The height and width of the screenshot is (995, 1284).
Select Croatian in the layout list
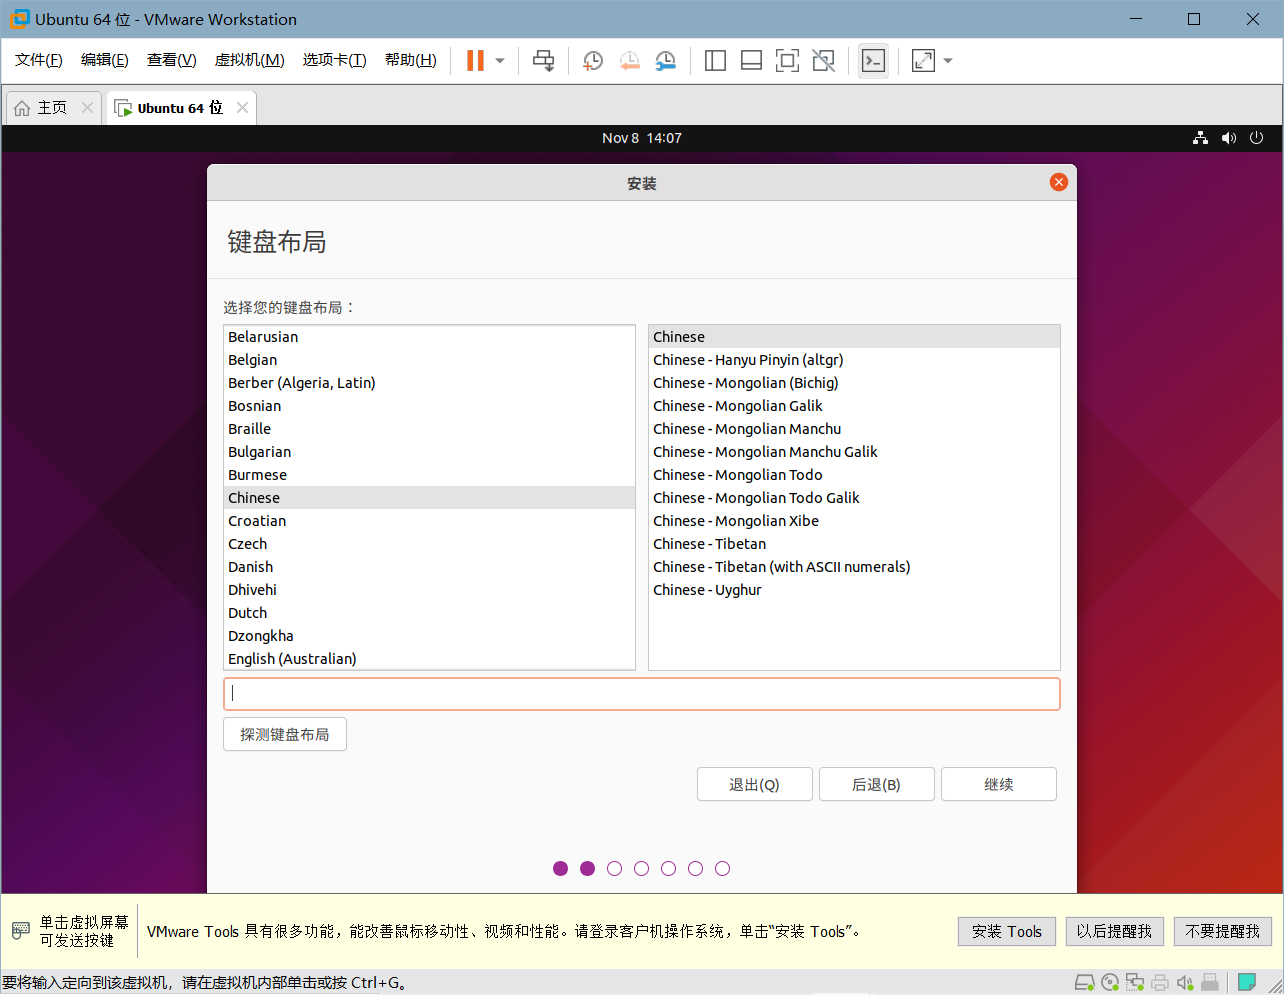click(430, 521)
